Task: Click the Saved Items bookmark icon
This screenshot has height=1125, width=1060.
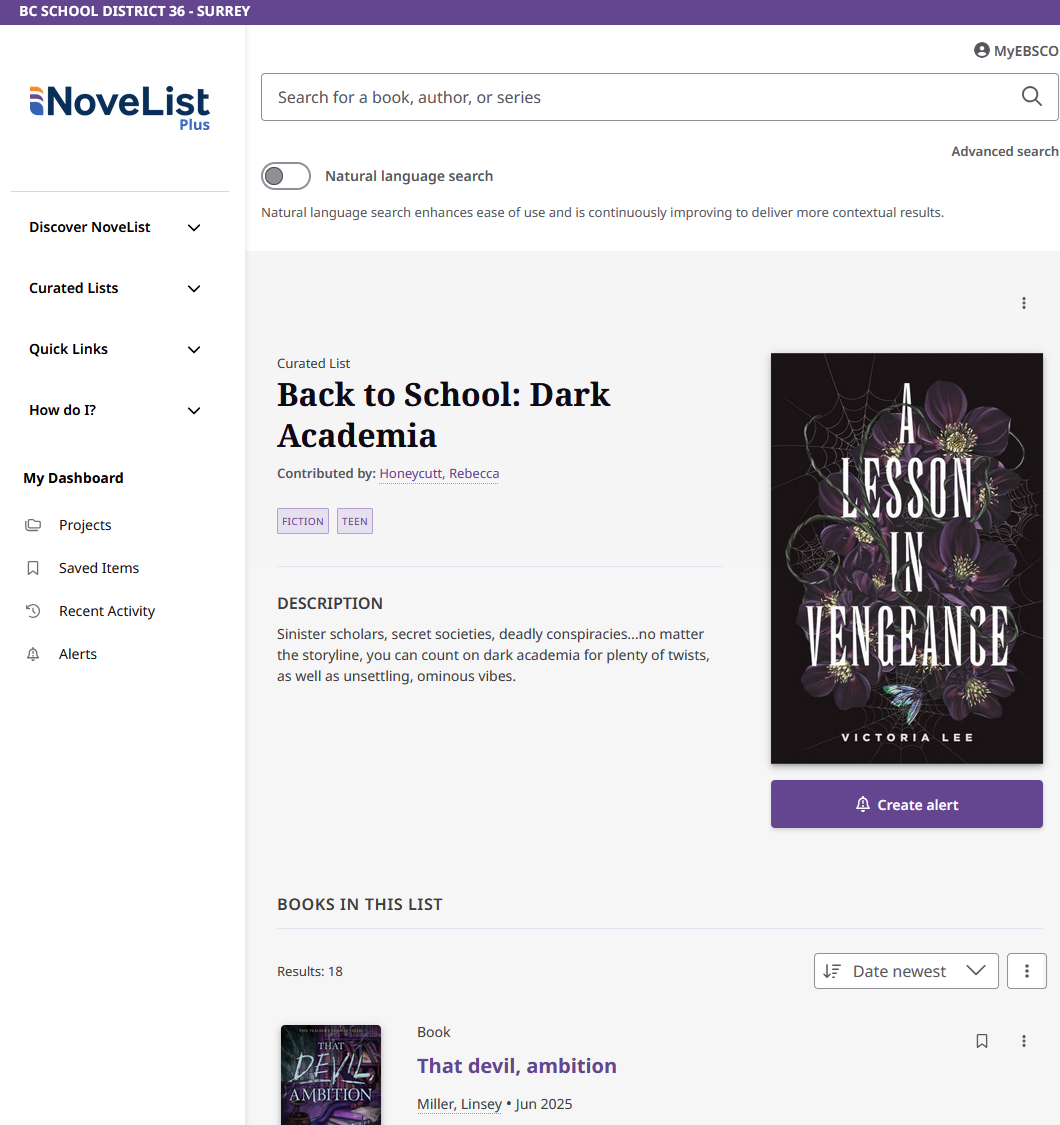Action: coord(33,568)
